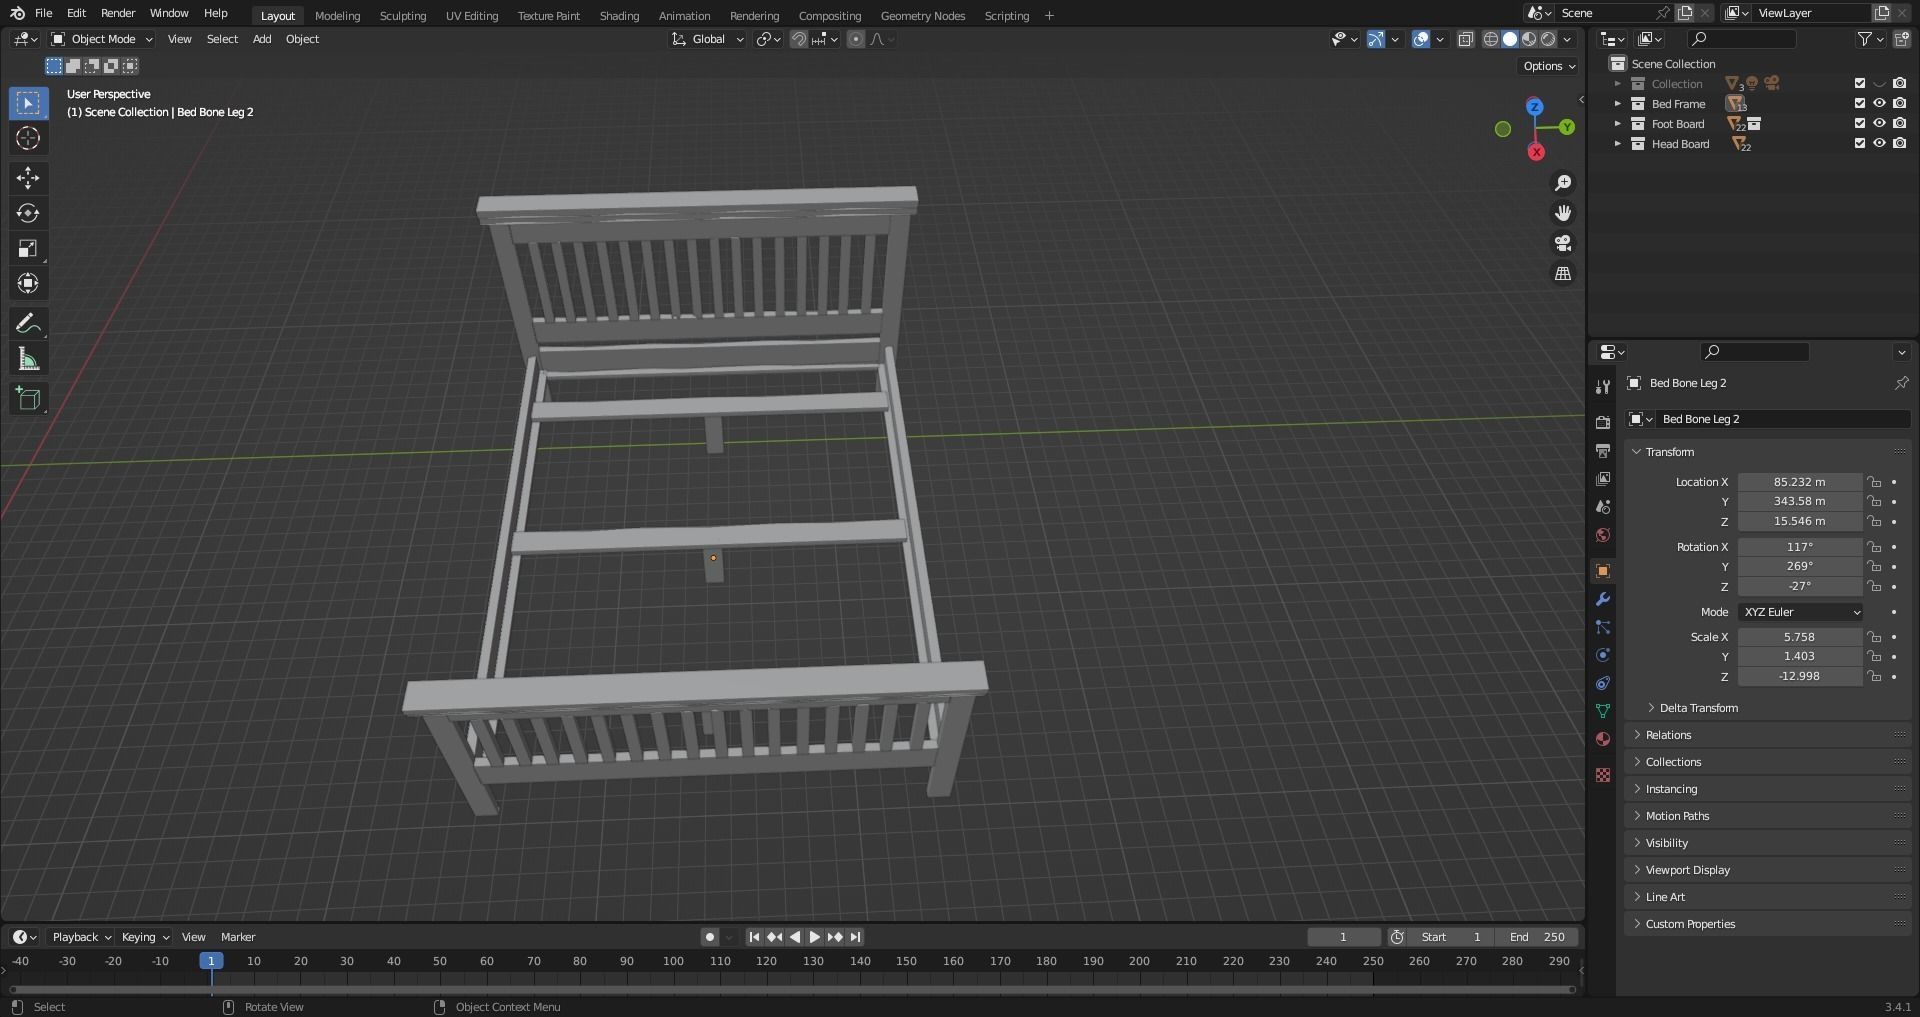Uncheck the Collection exclude checkbox
This screenshot has height=1017, width=1920.
click(1860, 83)
